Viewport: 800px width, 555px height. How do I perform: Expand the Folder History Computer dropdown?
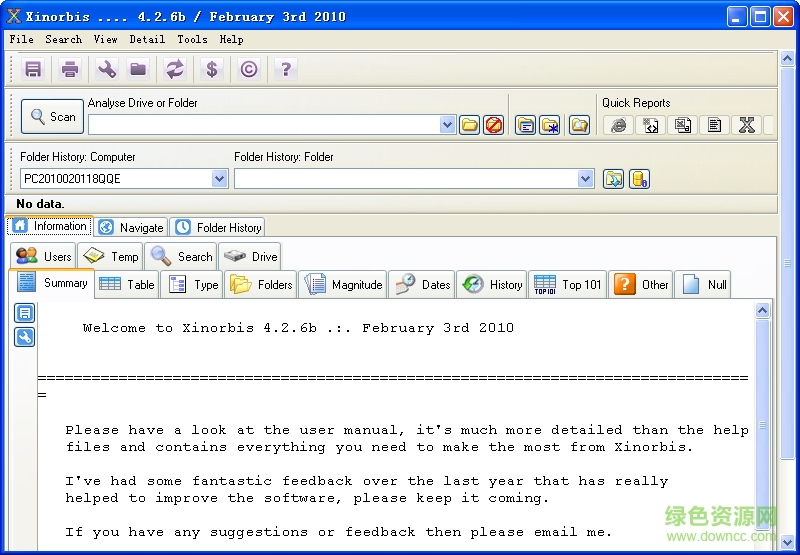click(x=219, y=179)
